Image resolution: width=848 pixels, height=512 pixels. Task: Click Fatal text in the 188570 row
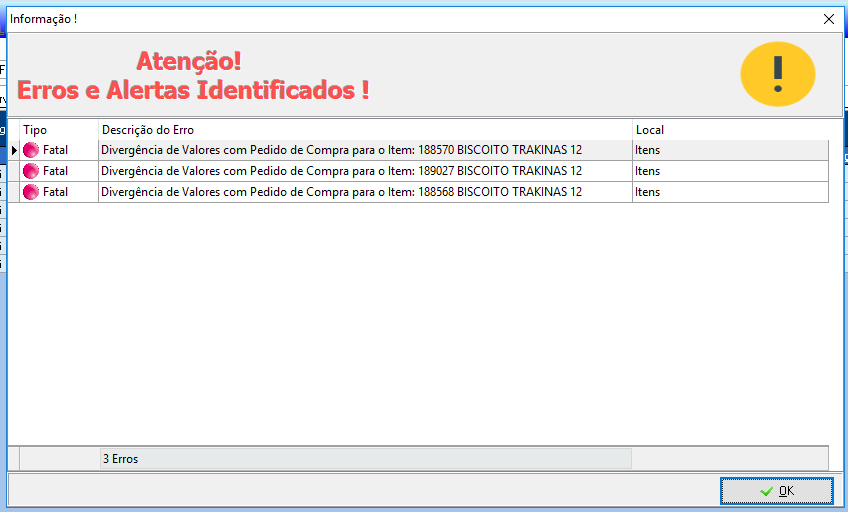click(56, 150)
